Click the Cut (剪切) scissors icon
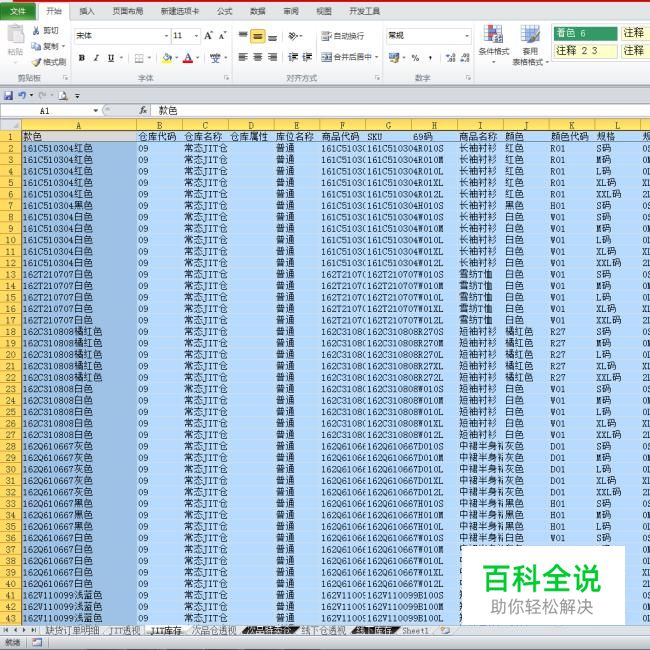Image resolution: width=650 pixels, height=650 pixels. pyautogui.click(x=36, y=31)
